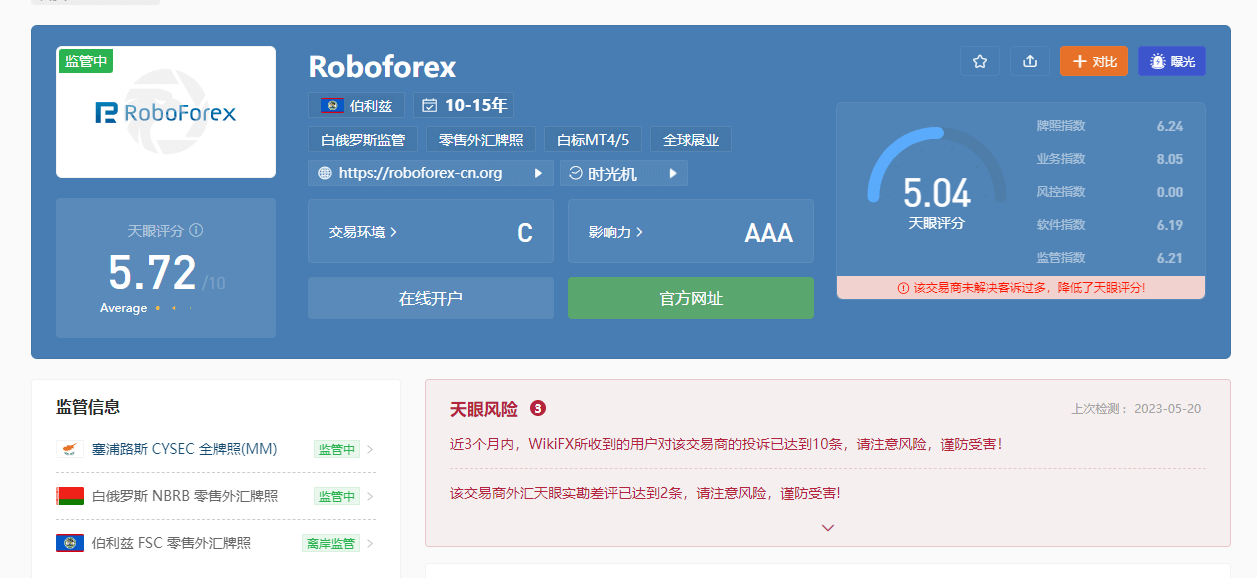Expand the CYSEC row chevron

tap(370, 449)
